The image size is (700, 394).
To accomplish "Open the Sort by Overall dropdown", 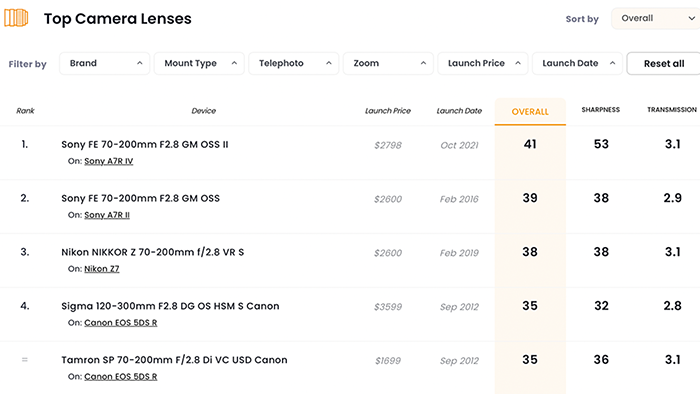I will tap(656, 18).
